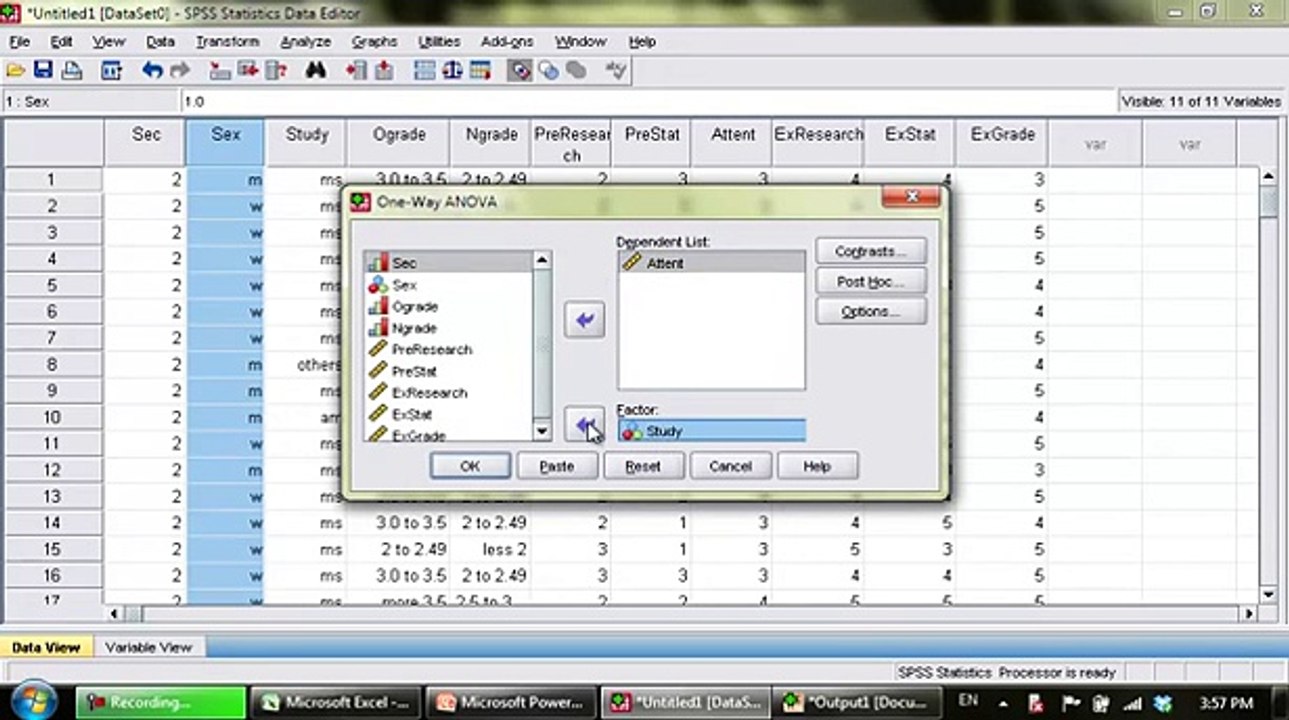The height and width of the screenshot is (720, 1289).
Task: Click the variable list scroll down arrow
Action: click(542, 432)
